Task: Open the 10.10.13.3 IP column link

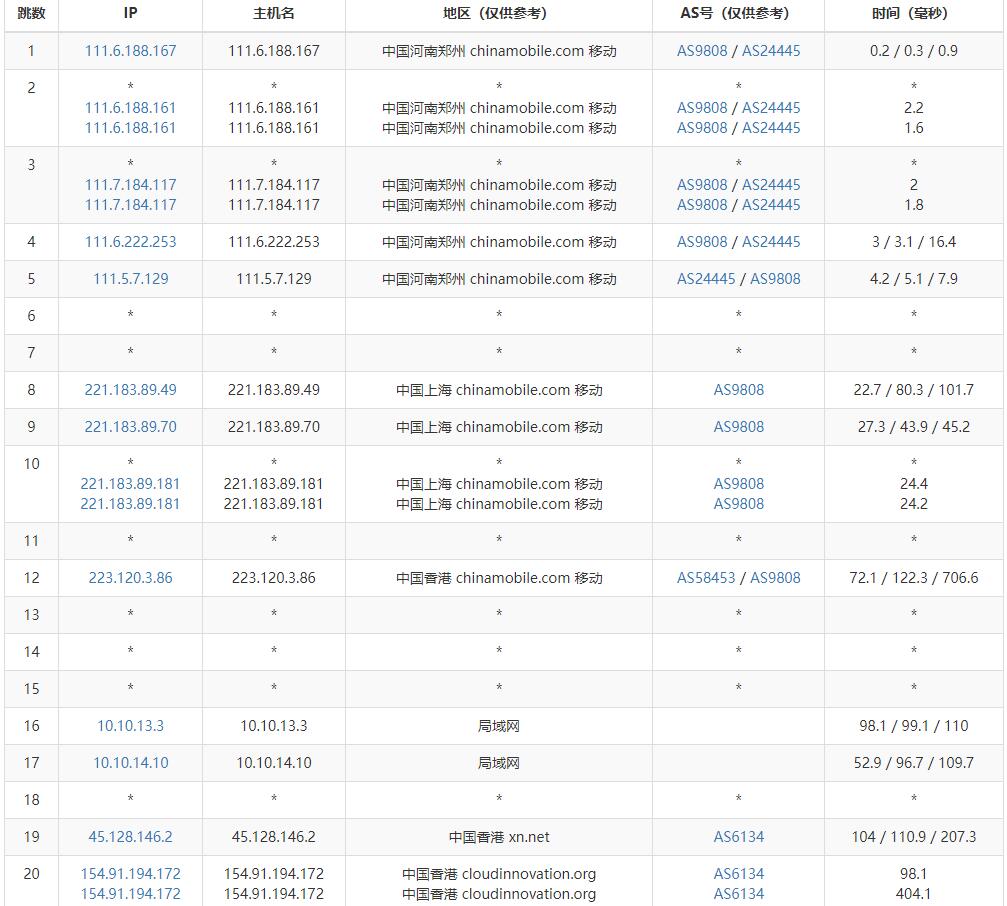Action: [x=130, y=726]
